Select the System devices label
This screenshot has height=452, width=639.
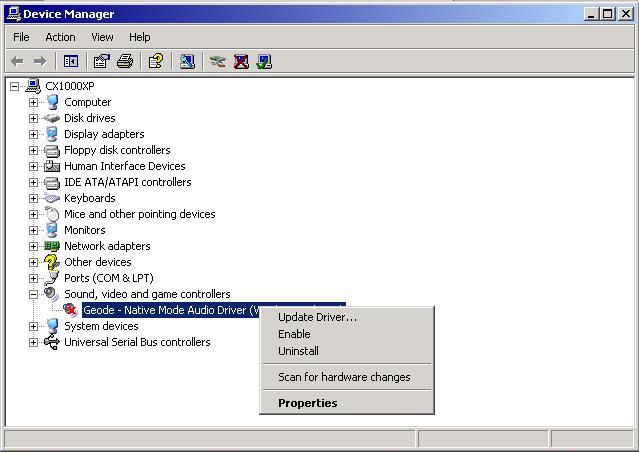[101, 326]
